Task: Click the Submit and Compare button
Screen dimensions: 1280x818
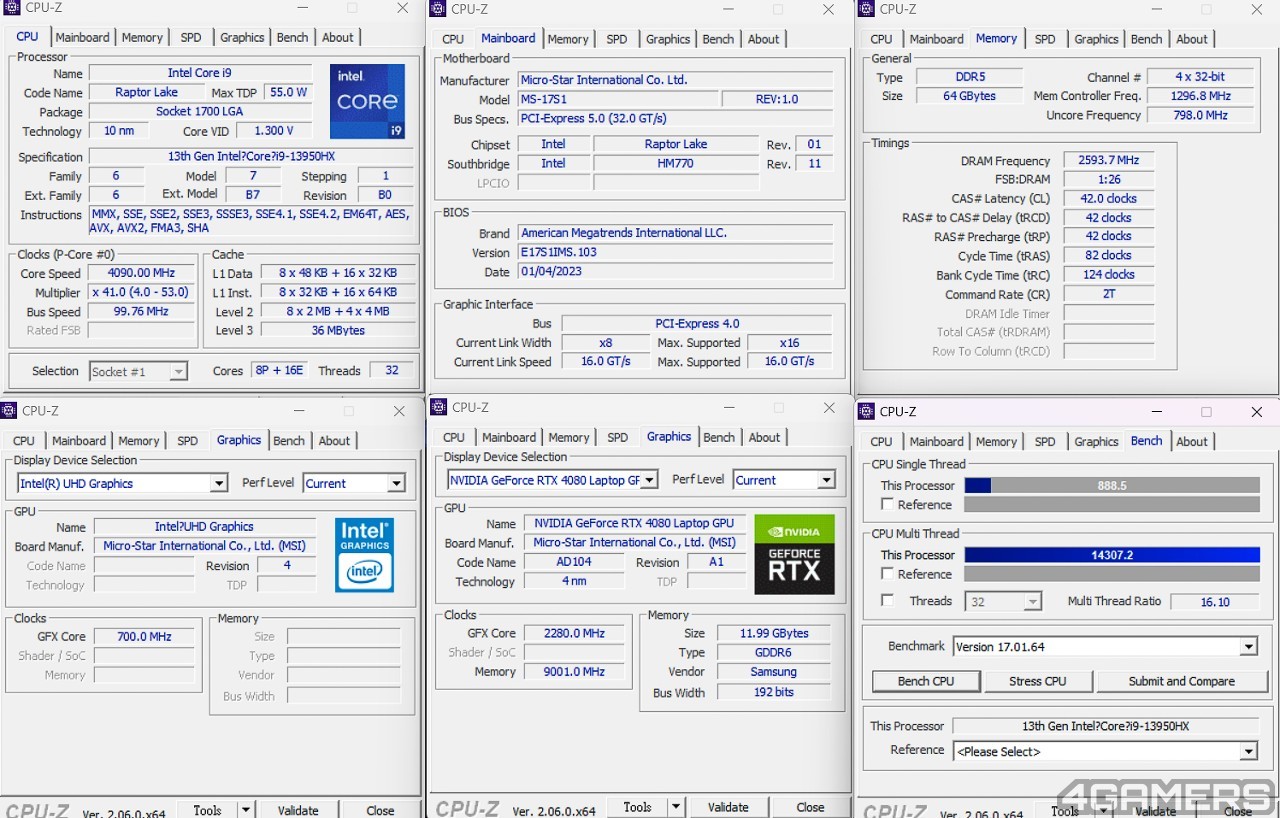Action: click(x=1182, y=681)
